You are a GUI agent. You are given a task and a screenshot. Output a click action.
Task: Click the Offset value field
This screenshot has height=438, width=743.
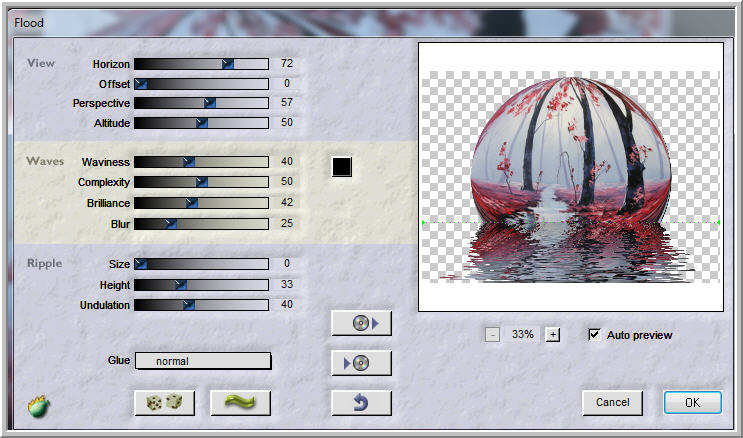(x=287, y=83)
